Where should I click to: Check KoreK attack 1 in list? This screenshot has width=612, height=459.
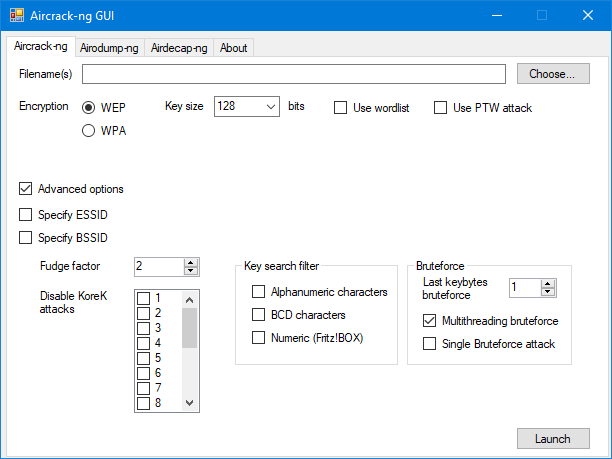(x=144, y=298)
